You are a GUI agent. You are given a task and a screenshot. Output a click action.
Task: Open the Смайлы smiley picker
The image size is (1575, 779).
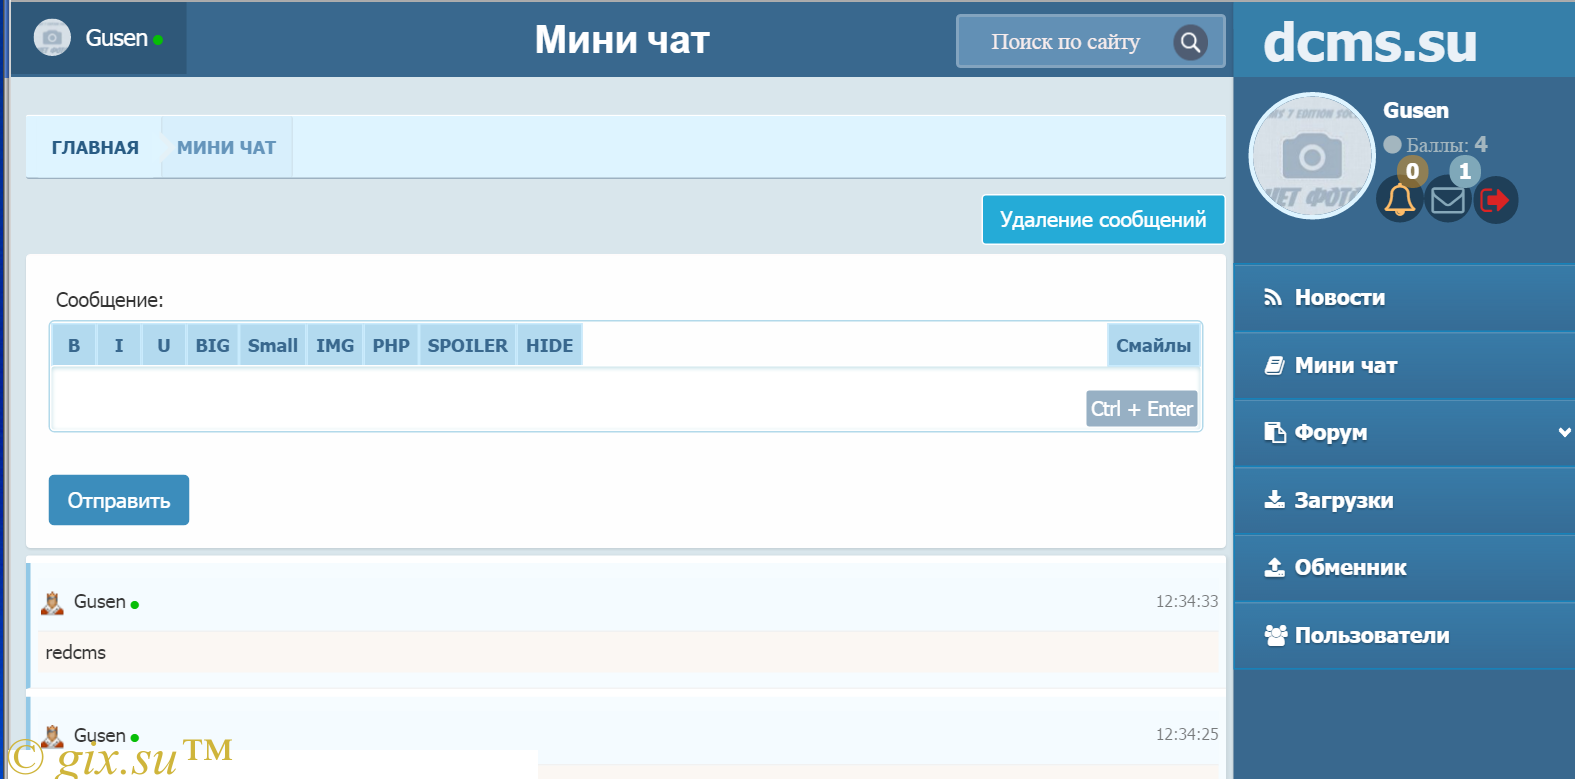1153,345
